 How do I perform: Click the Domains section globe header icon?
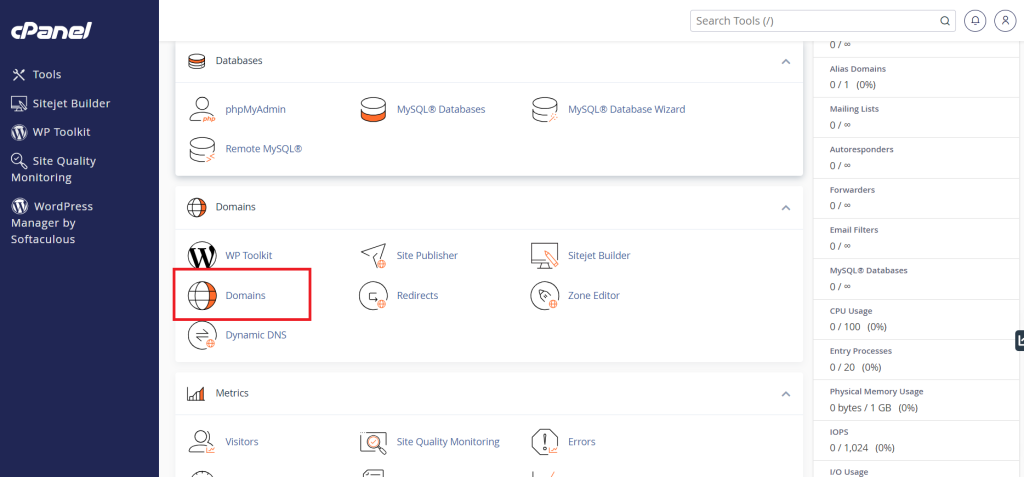(x=196, y=207)
